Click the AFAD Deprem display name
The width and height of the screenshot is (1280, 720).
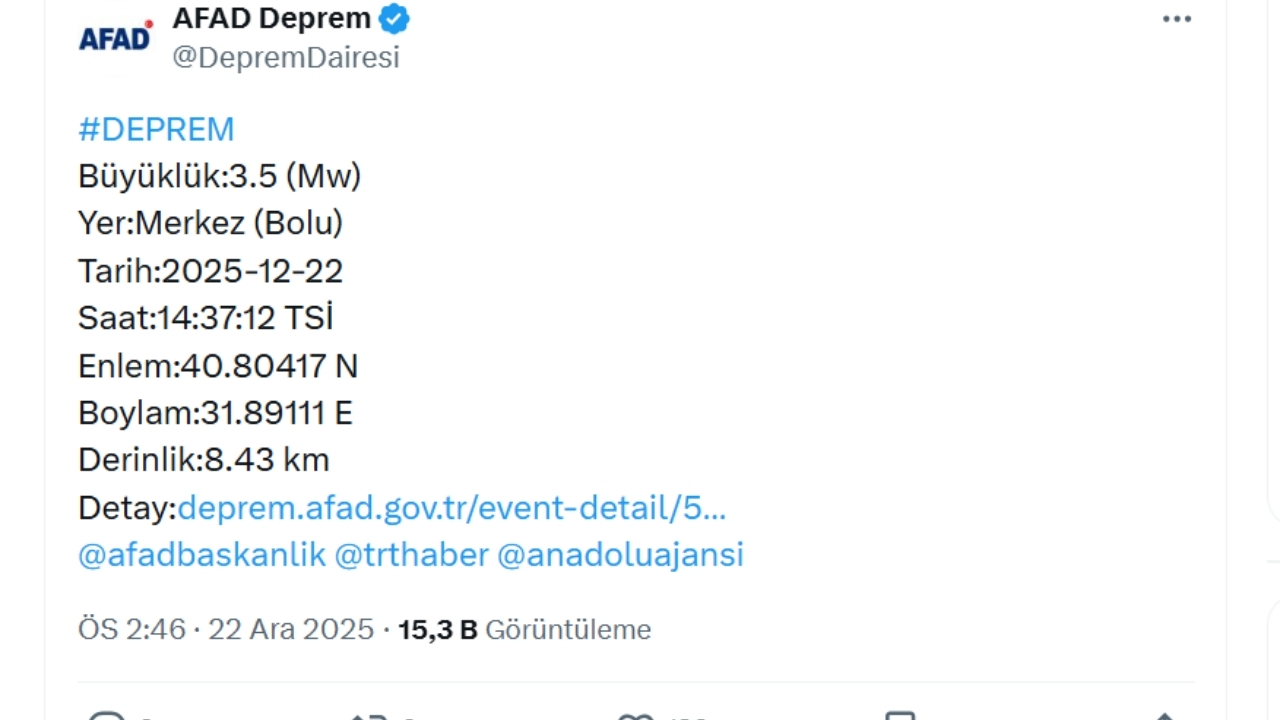tap(270, 18)
